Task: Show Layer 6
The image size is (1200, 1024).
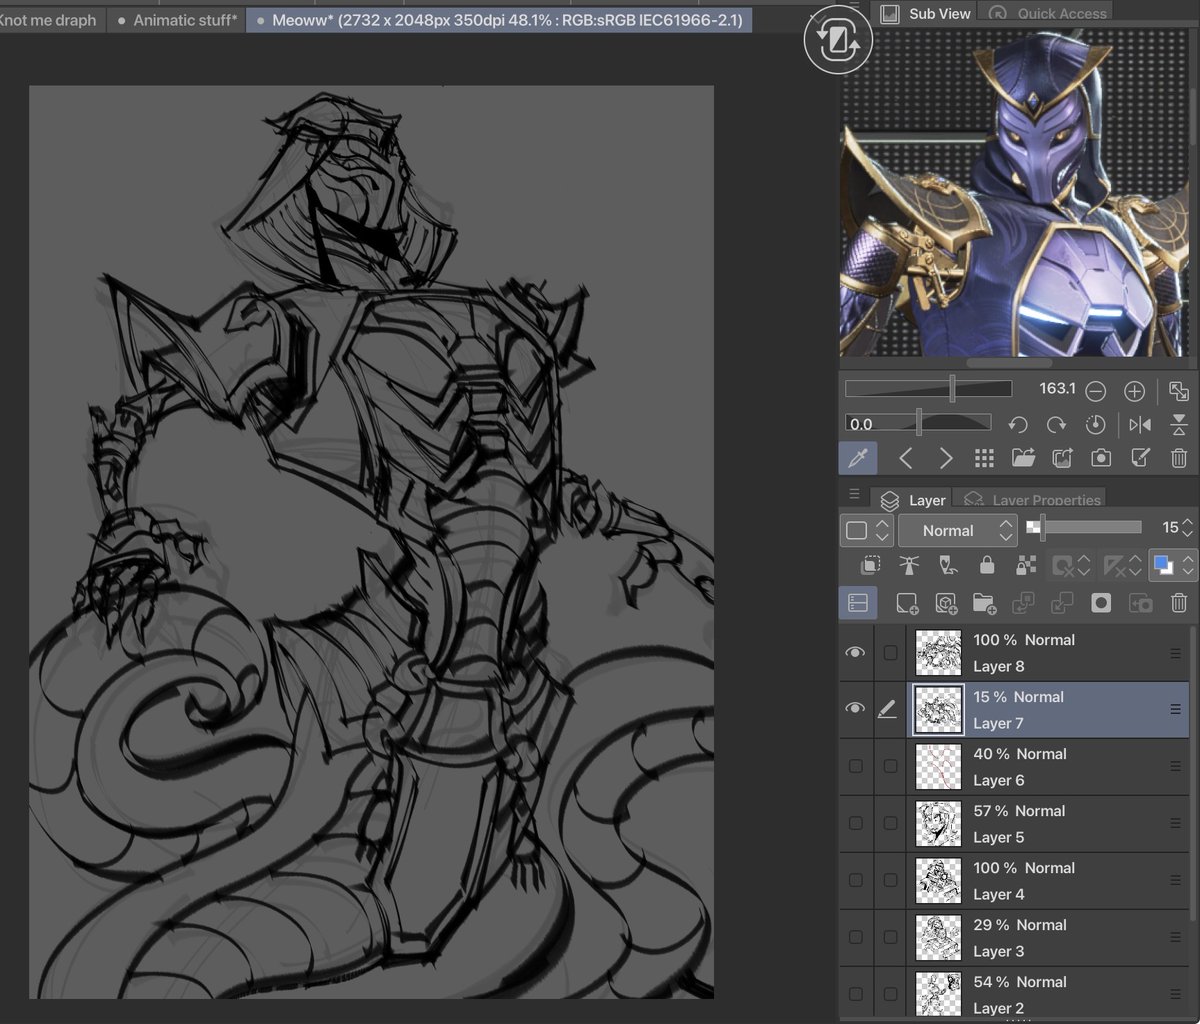Action: click(x=855, y=767)
